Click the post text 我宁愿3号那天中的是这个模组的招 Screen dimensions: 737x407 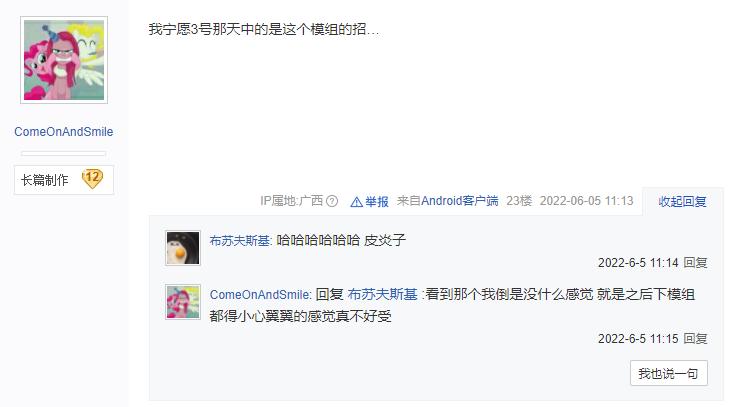pyautogui.click(x=264, y=29)
